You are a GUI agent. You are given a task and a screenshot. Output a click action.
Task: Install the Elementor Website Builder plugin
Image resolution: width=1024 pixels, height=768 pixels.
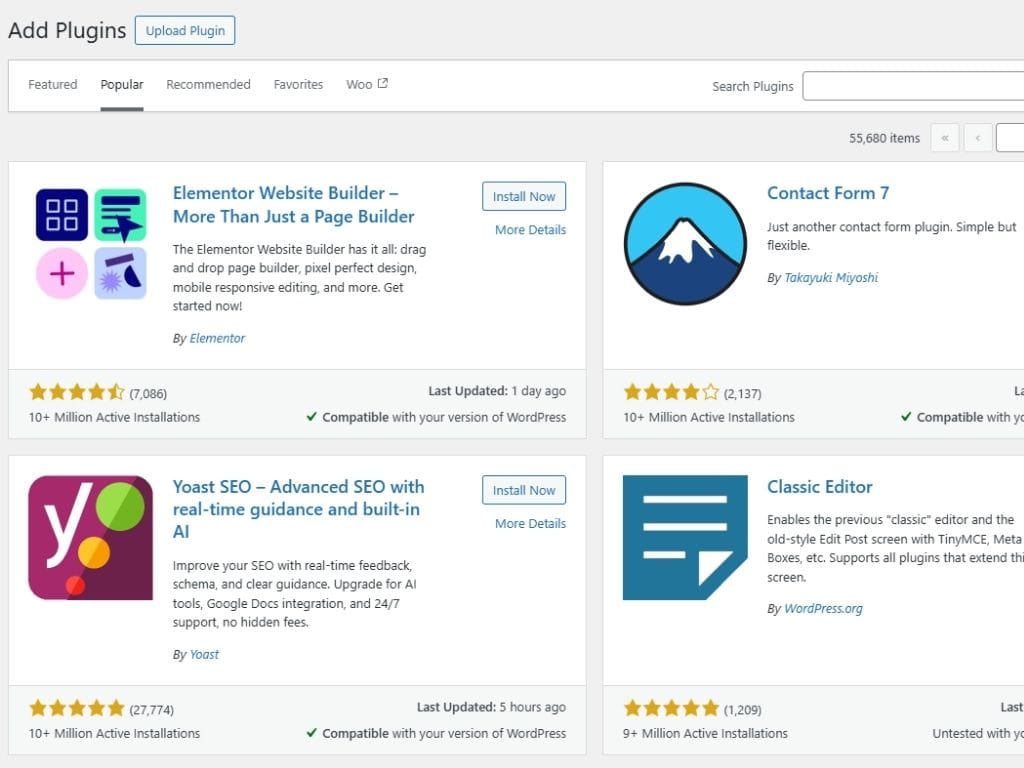click(524, 197)
